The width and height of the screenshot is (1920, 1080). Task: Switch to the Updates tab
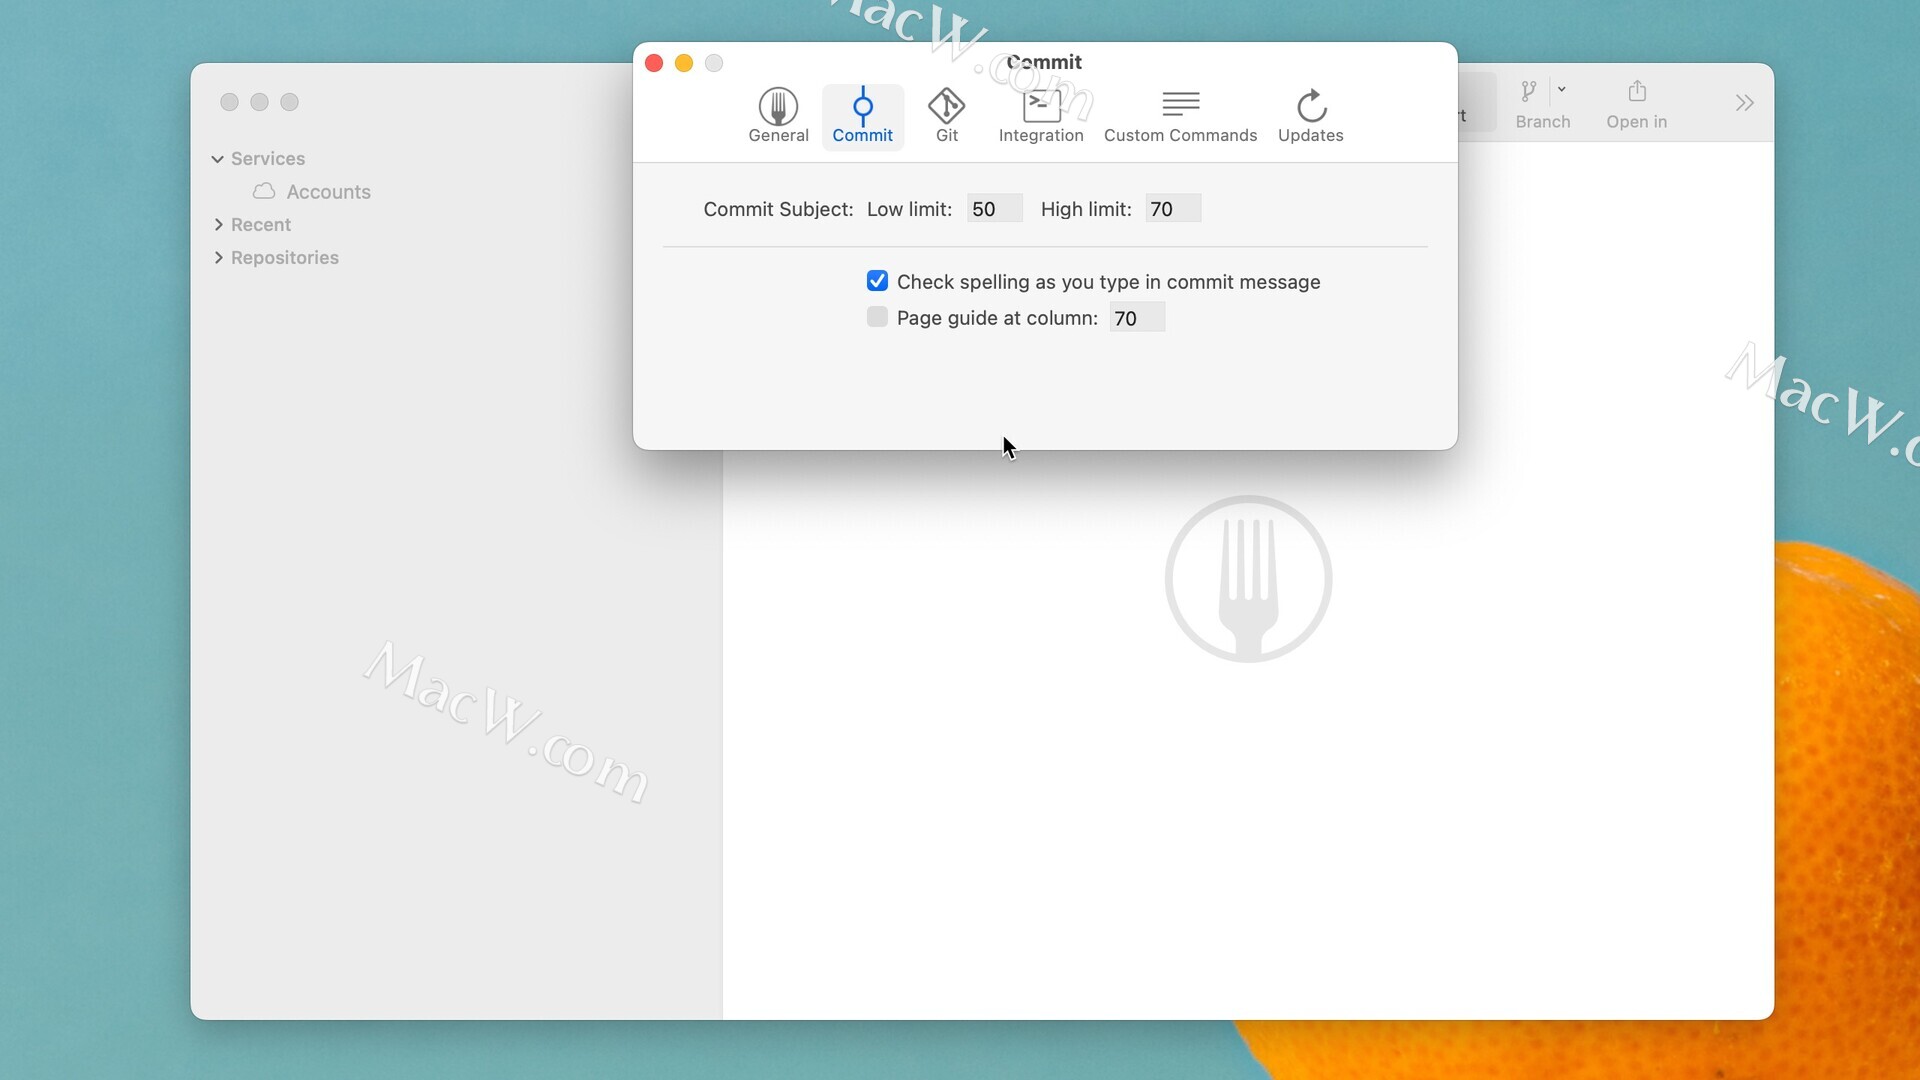tap(1310, 116)
